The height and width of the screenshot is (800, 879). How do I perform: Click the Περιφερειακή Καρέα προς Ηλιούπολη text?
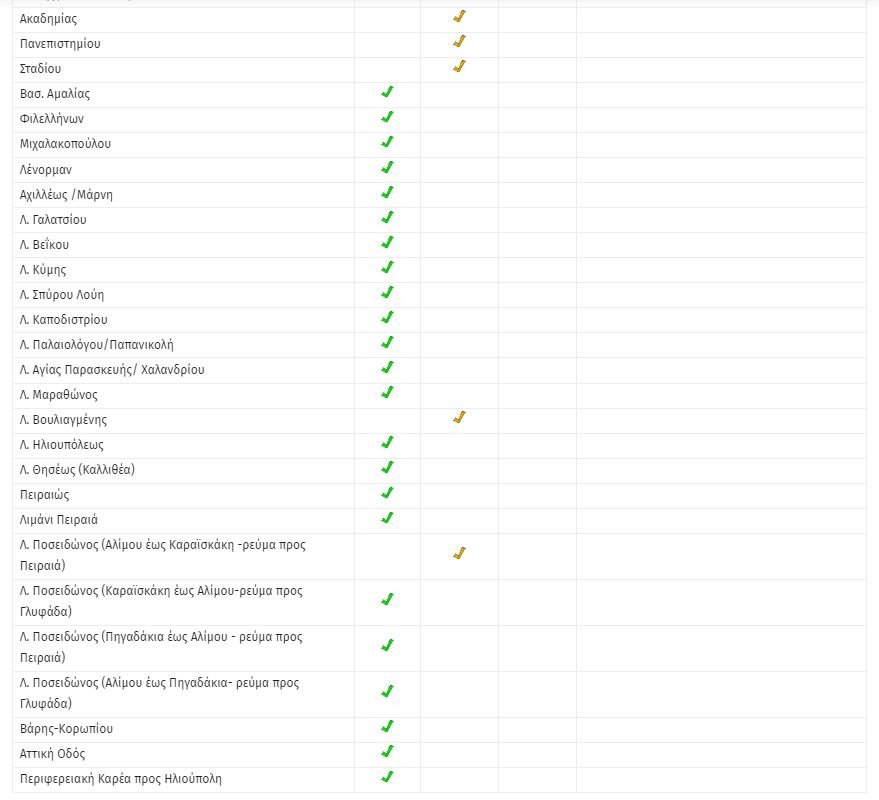121,779
